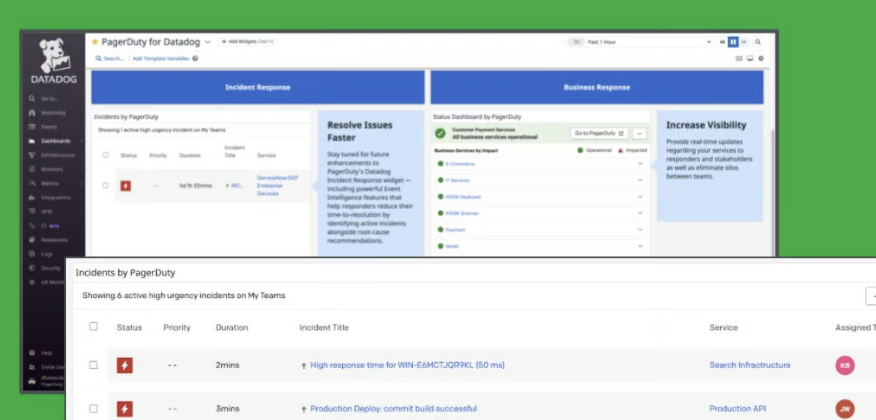The height and width of the screenshot is (420, 876).
Task: Select all checkbox in small Incidents widget header
Action: (x=105, y=155)
